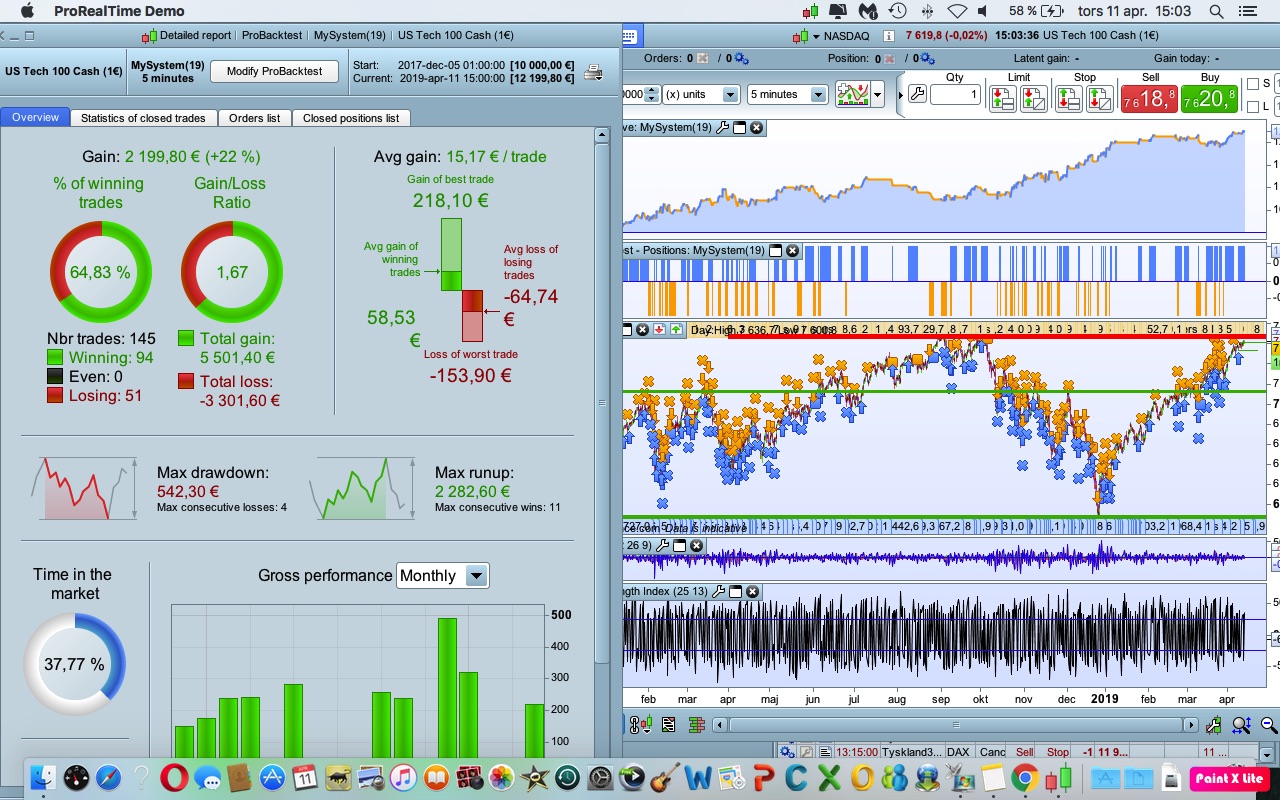
Task: Close the Positions: MySystem(19) panel
Action: 792,250
